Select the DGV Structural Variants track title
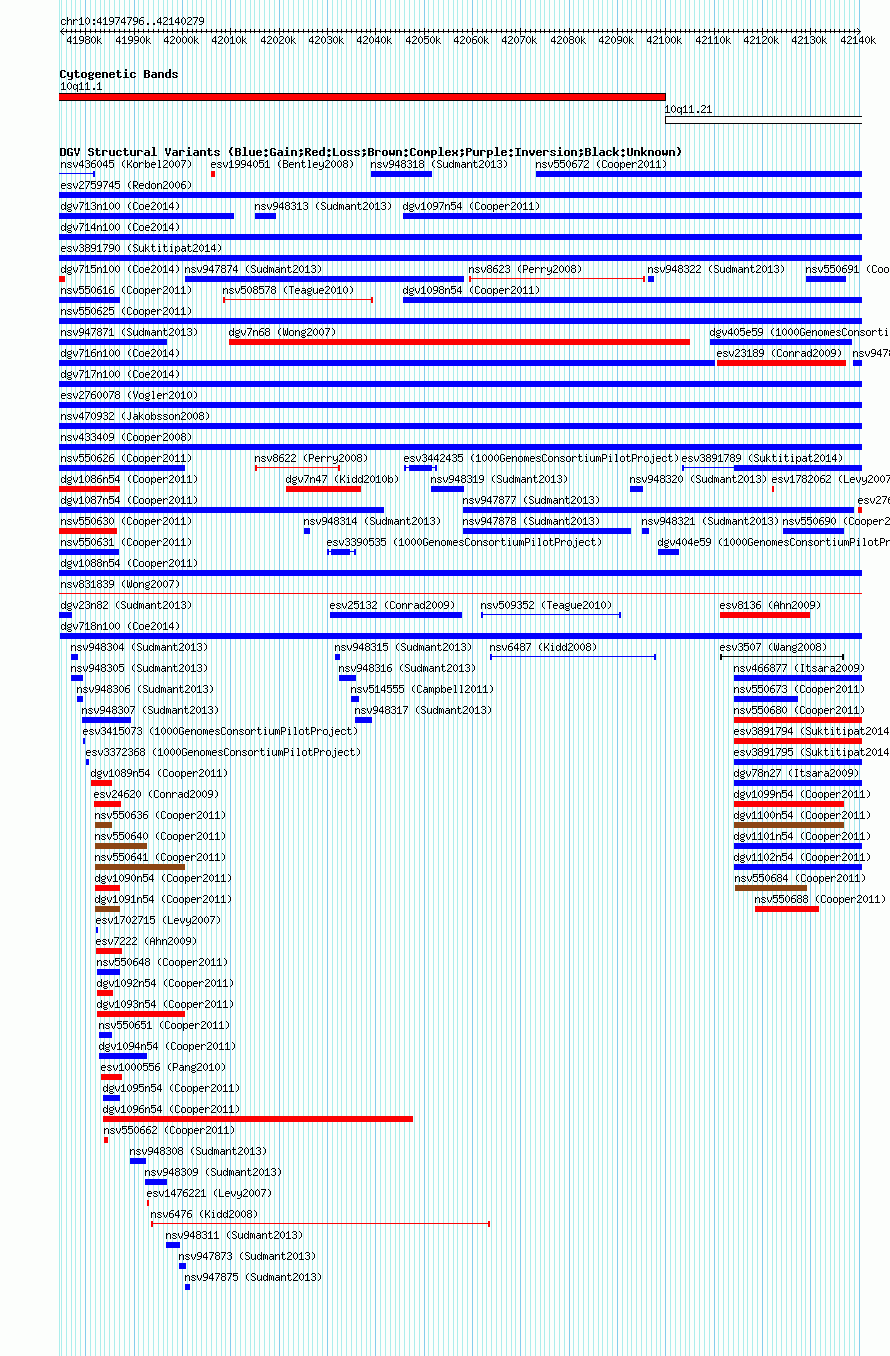 click(x=371, y=152)
